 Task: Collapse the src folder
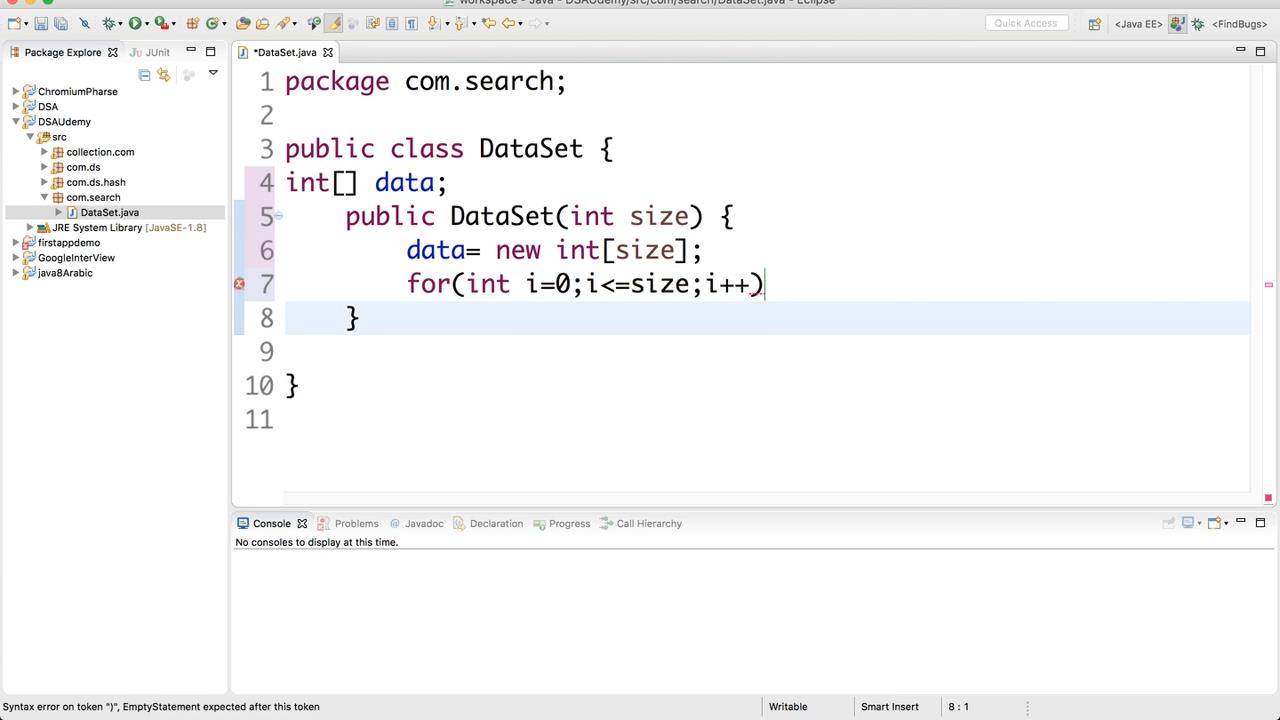click(30, 136)
